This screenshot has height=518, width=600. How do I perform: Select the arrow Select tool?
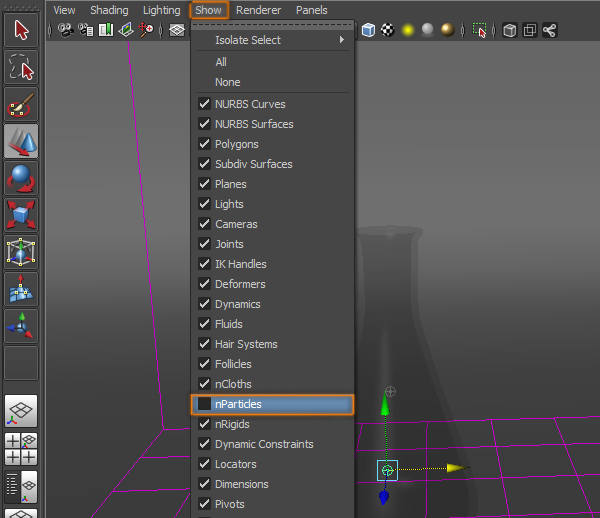pyautogui.click(x=21, y=29)
